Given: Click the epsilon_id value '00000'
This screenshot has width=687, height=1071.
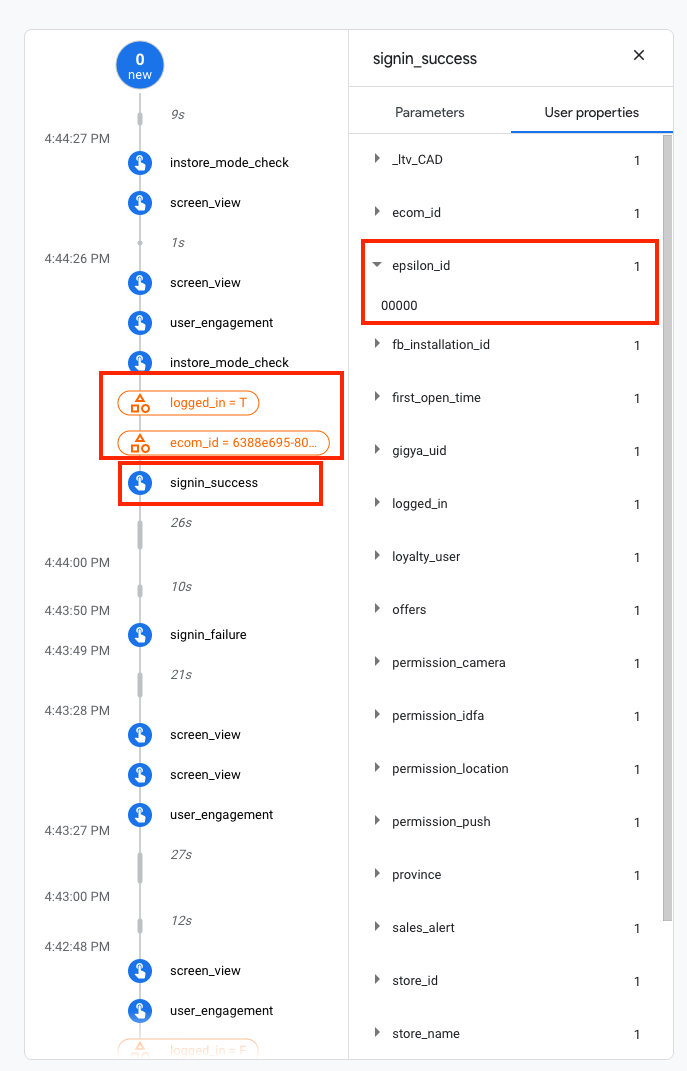Looking at the screenshot, I should (x=399, y=305).
